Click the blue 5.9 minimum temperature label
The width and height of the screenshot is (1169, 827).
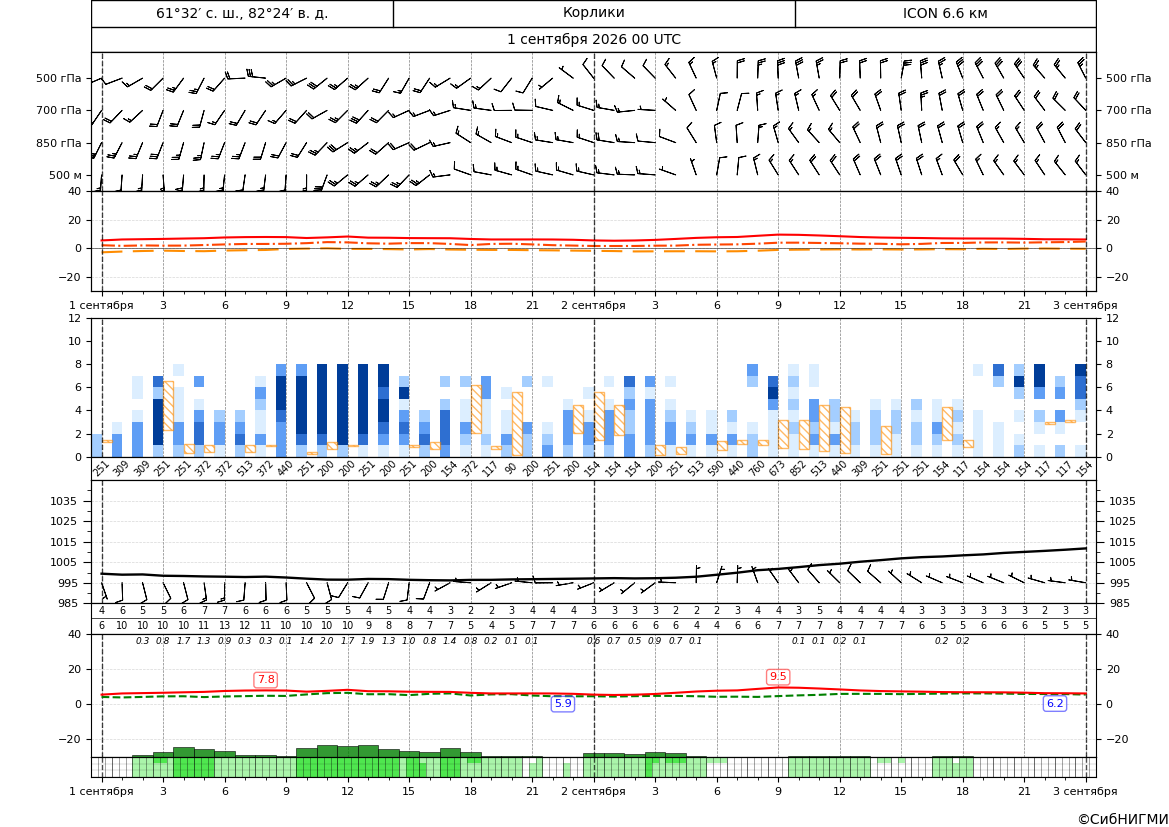[x=563, y=703]
